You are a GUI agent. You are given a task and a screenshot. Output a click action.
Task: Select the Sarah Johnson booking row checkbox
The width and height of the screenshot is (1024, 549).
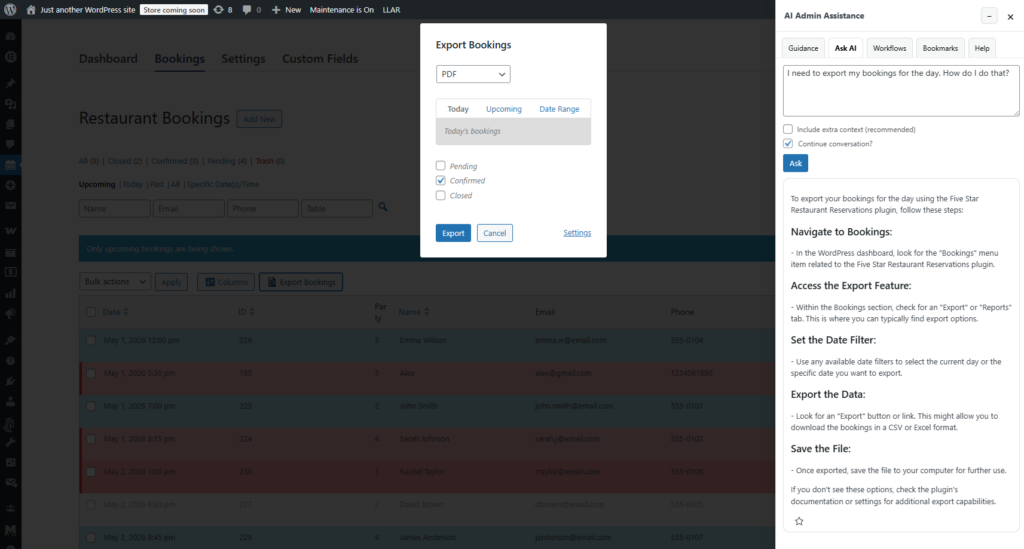(x=91, y=439)
